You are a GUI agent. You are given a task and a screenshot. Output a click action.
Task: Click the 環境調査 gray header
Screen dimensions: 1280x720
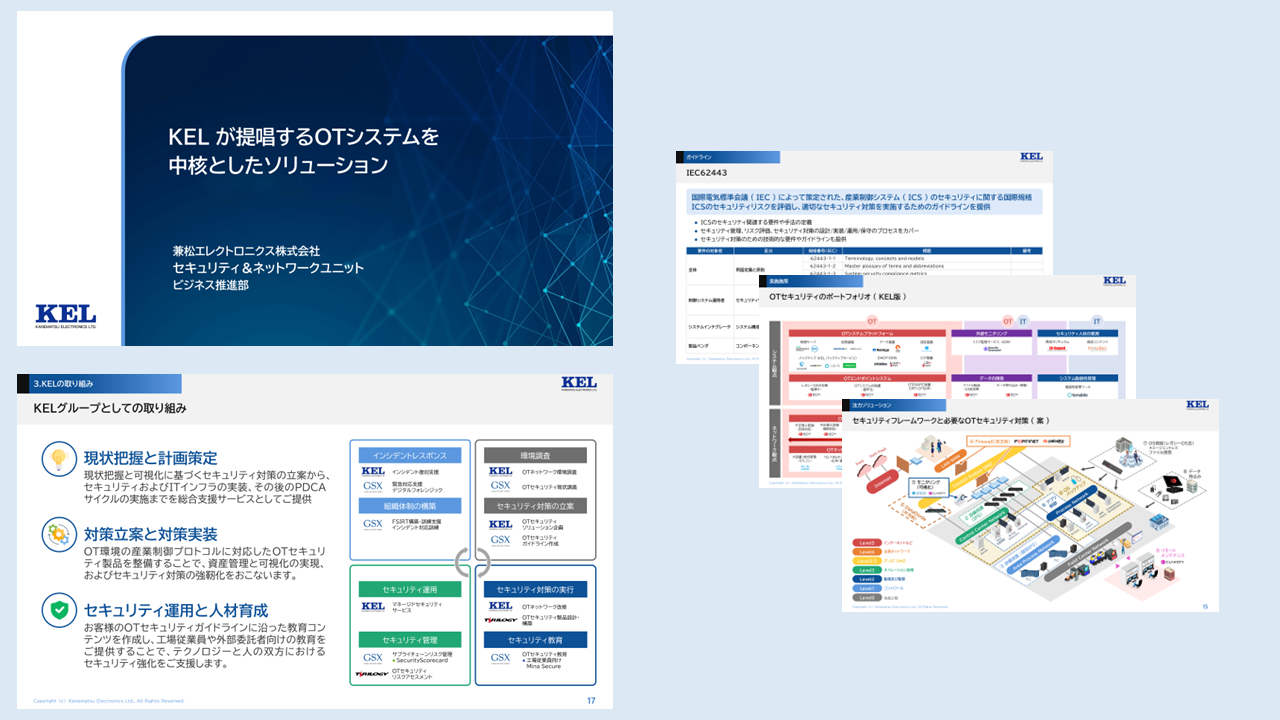534,454
